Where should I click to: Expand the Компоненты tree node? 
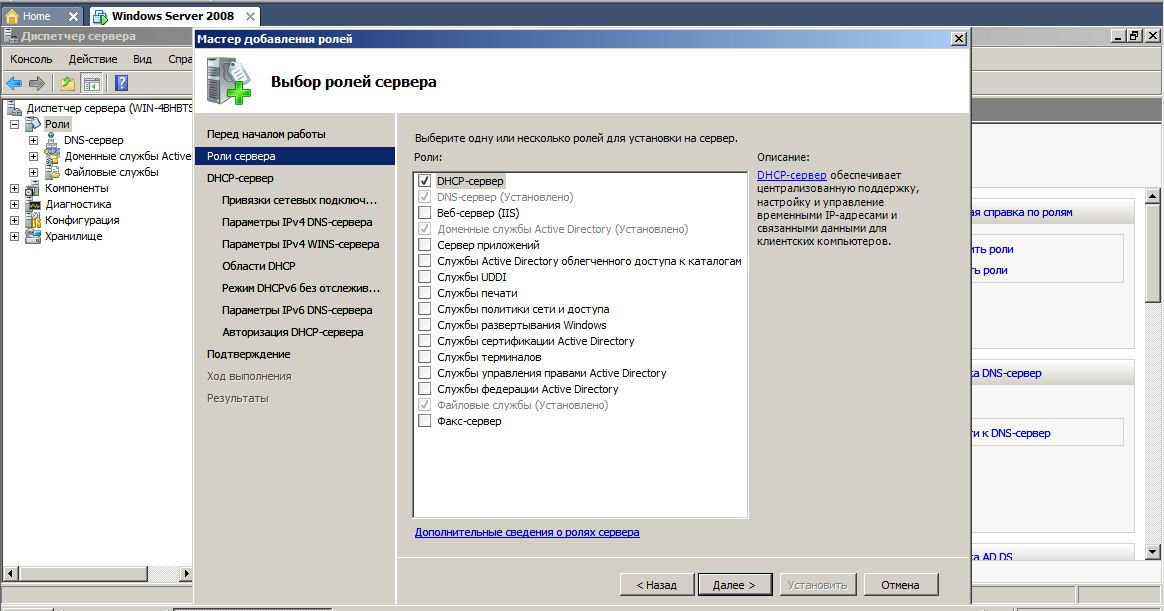(x=14, y=188)
